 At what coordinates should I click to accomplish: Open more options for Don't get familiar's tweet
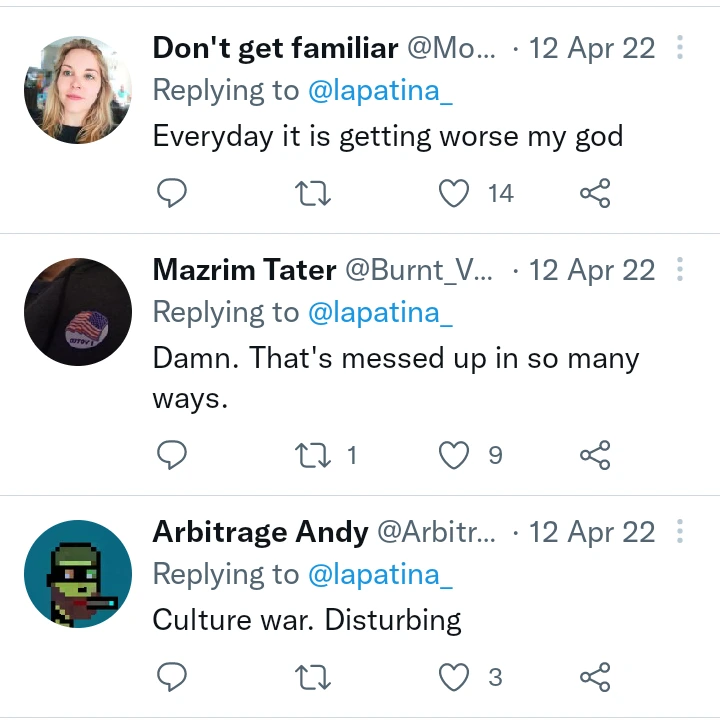pyautogui.click(x=680, y=48)
